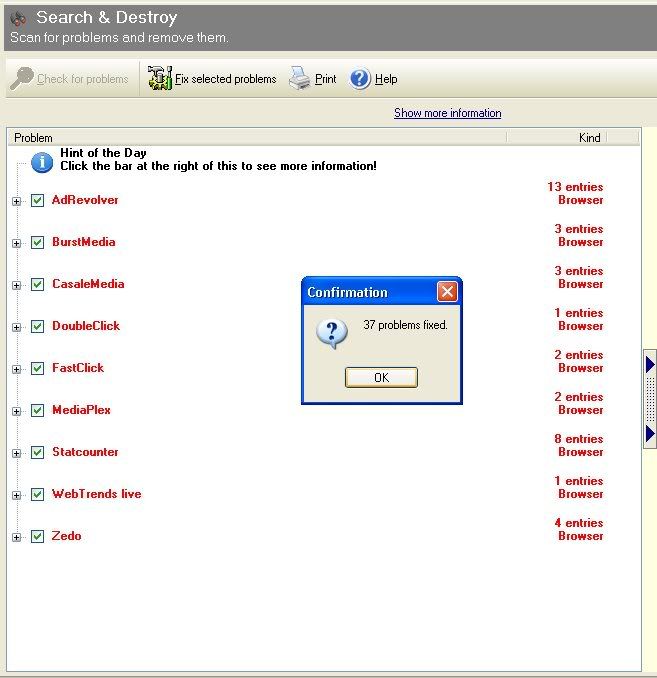Expand the MediaPlex tree node
Image resolution: width=657 pixels, height=678 pixels.
16,411
